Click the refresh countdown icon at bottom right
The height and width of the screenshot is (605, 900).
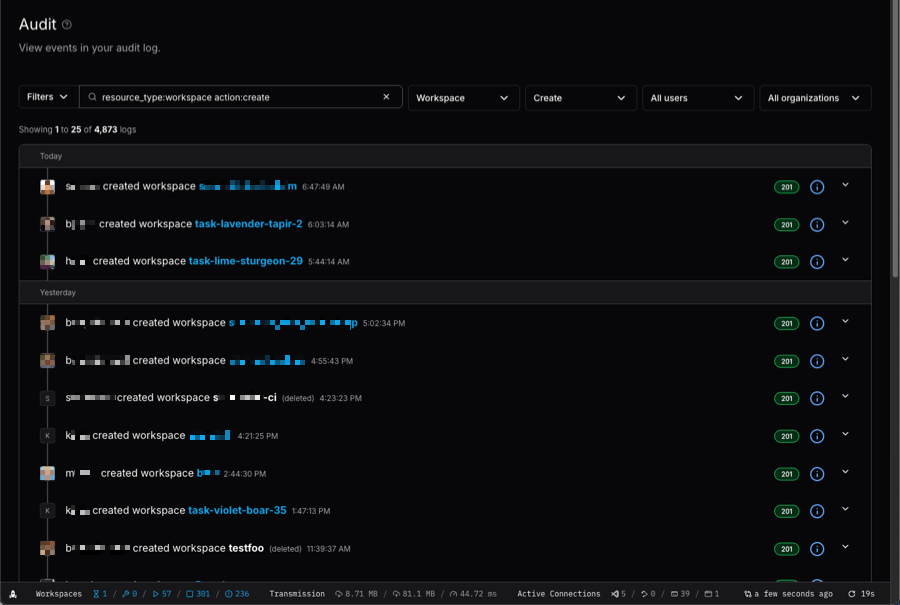[x=853, y=593]
